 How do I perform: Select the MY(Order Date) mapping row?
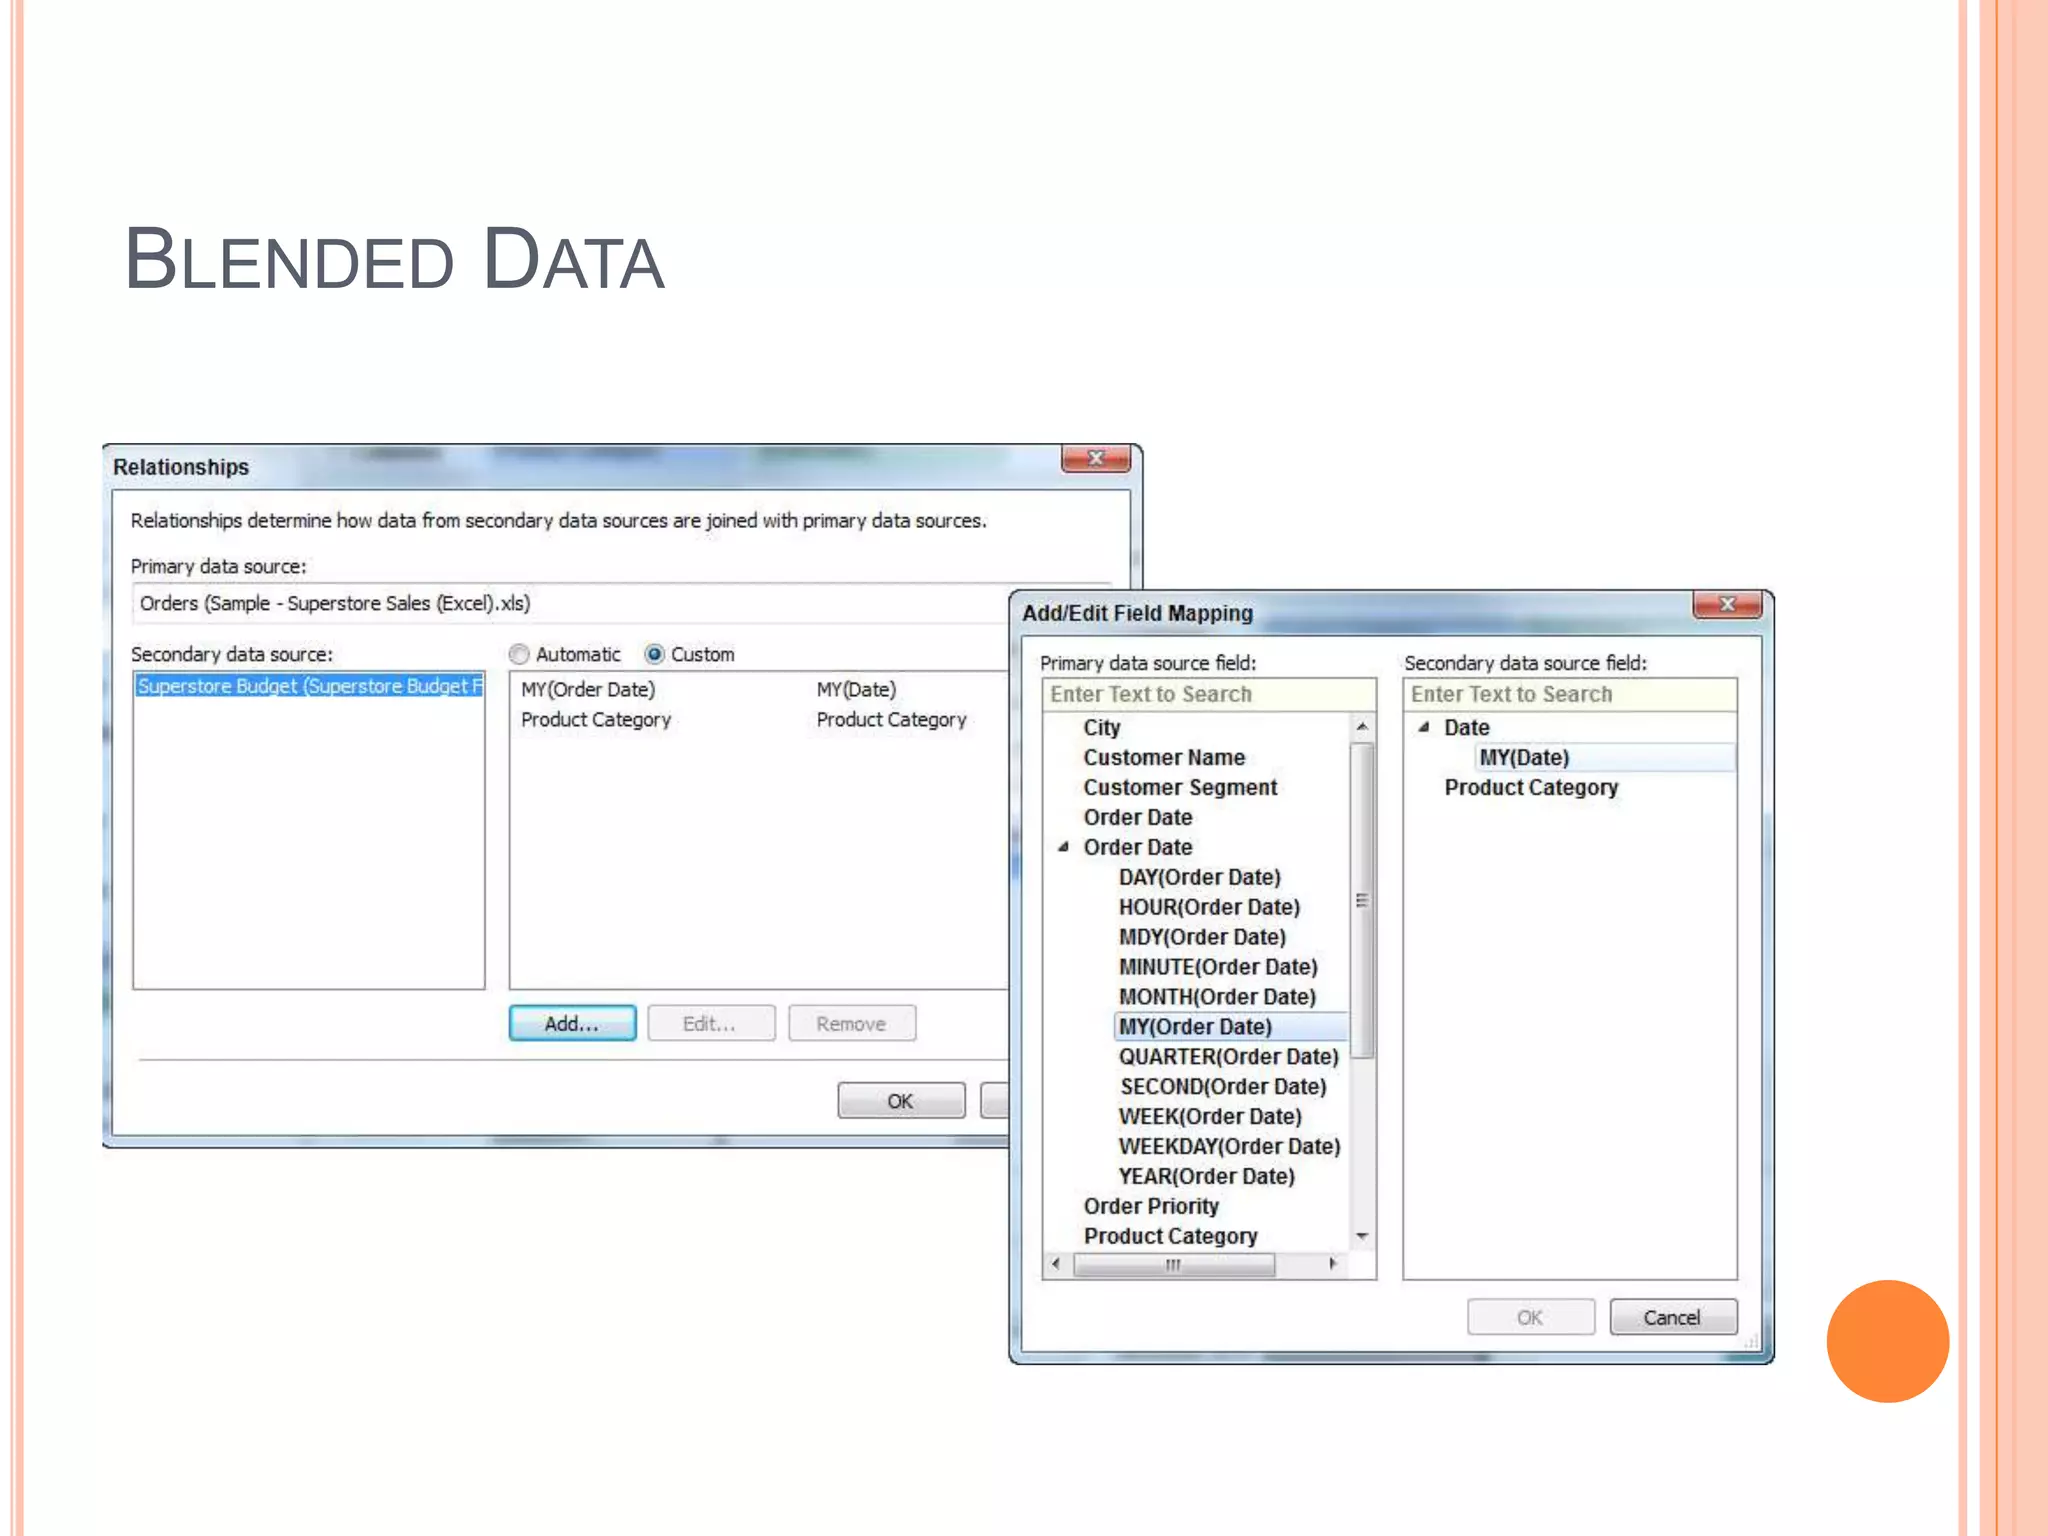pyautogui.click(x=588, y=689)
